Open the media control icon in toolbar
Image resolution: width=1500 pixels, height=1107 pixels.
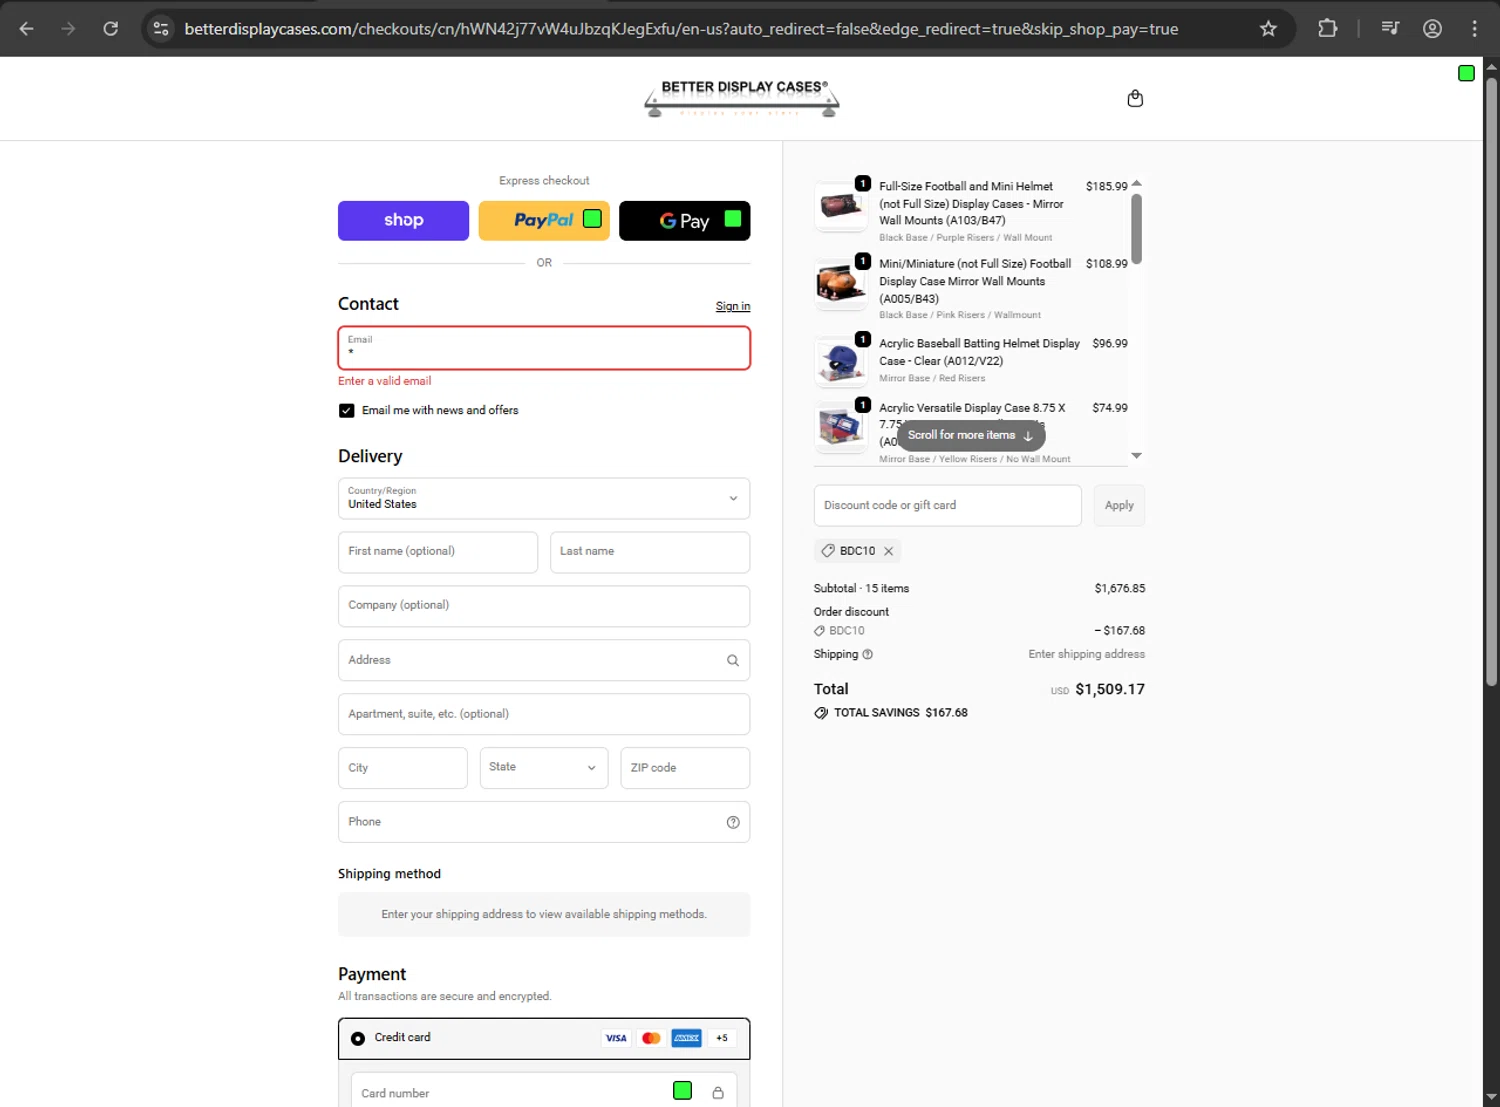(1390, 29)
